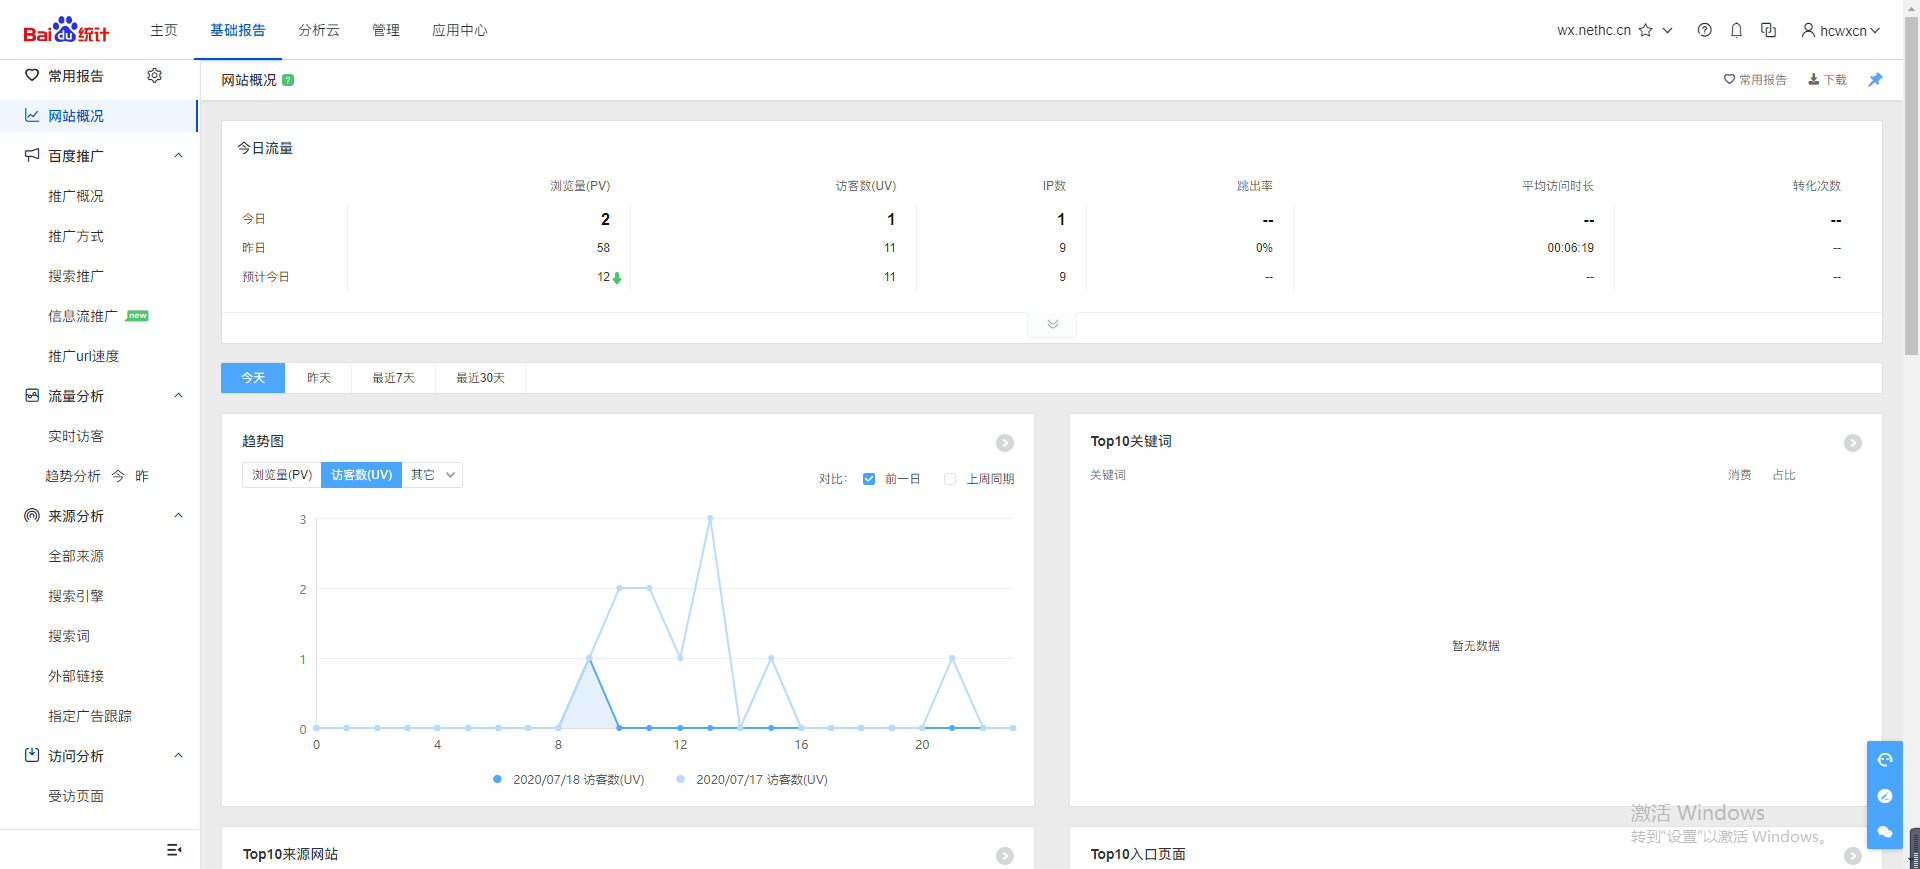Click the help question mark icon
This screenshot has width=1920, height=869.
coord(1704,30)
